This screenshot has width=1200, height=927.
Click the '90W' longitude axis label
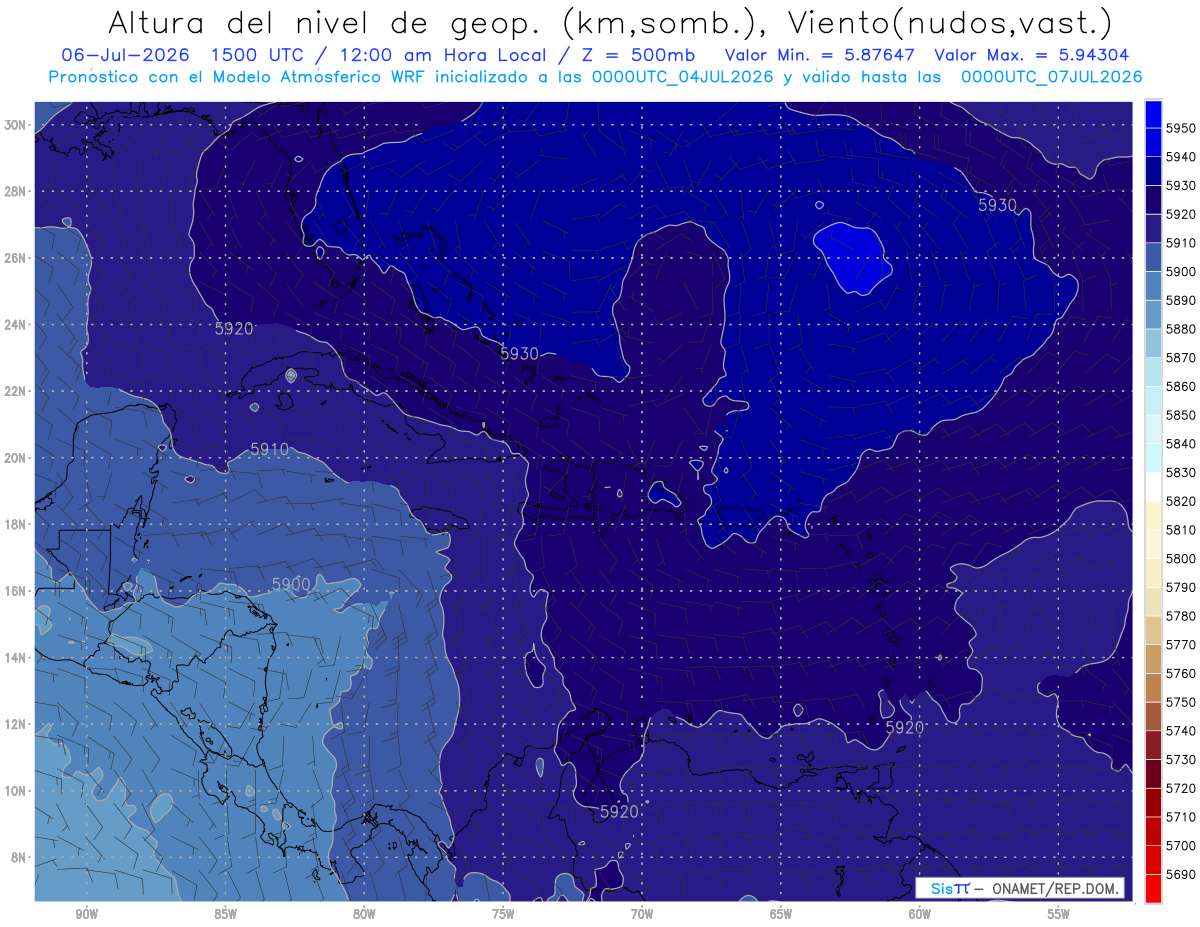click(x=86, y=914)
